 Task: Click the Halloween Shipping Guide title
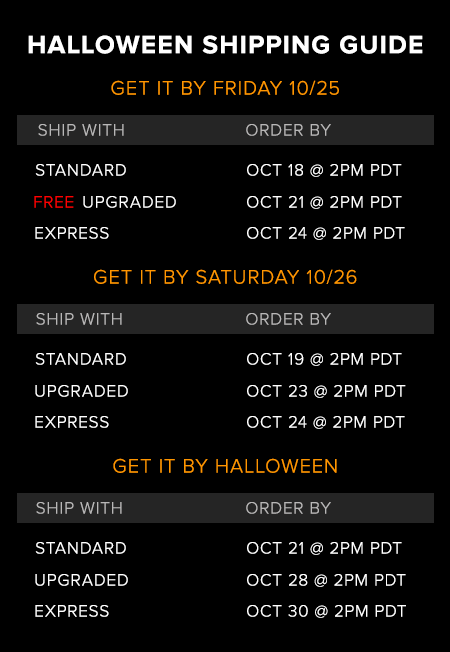pyautogui.click(x=225, y=45)
